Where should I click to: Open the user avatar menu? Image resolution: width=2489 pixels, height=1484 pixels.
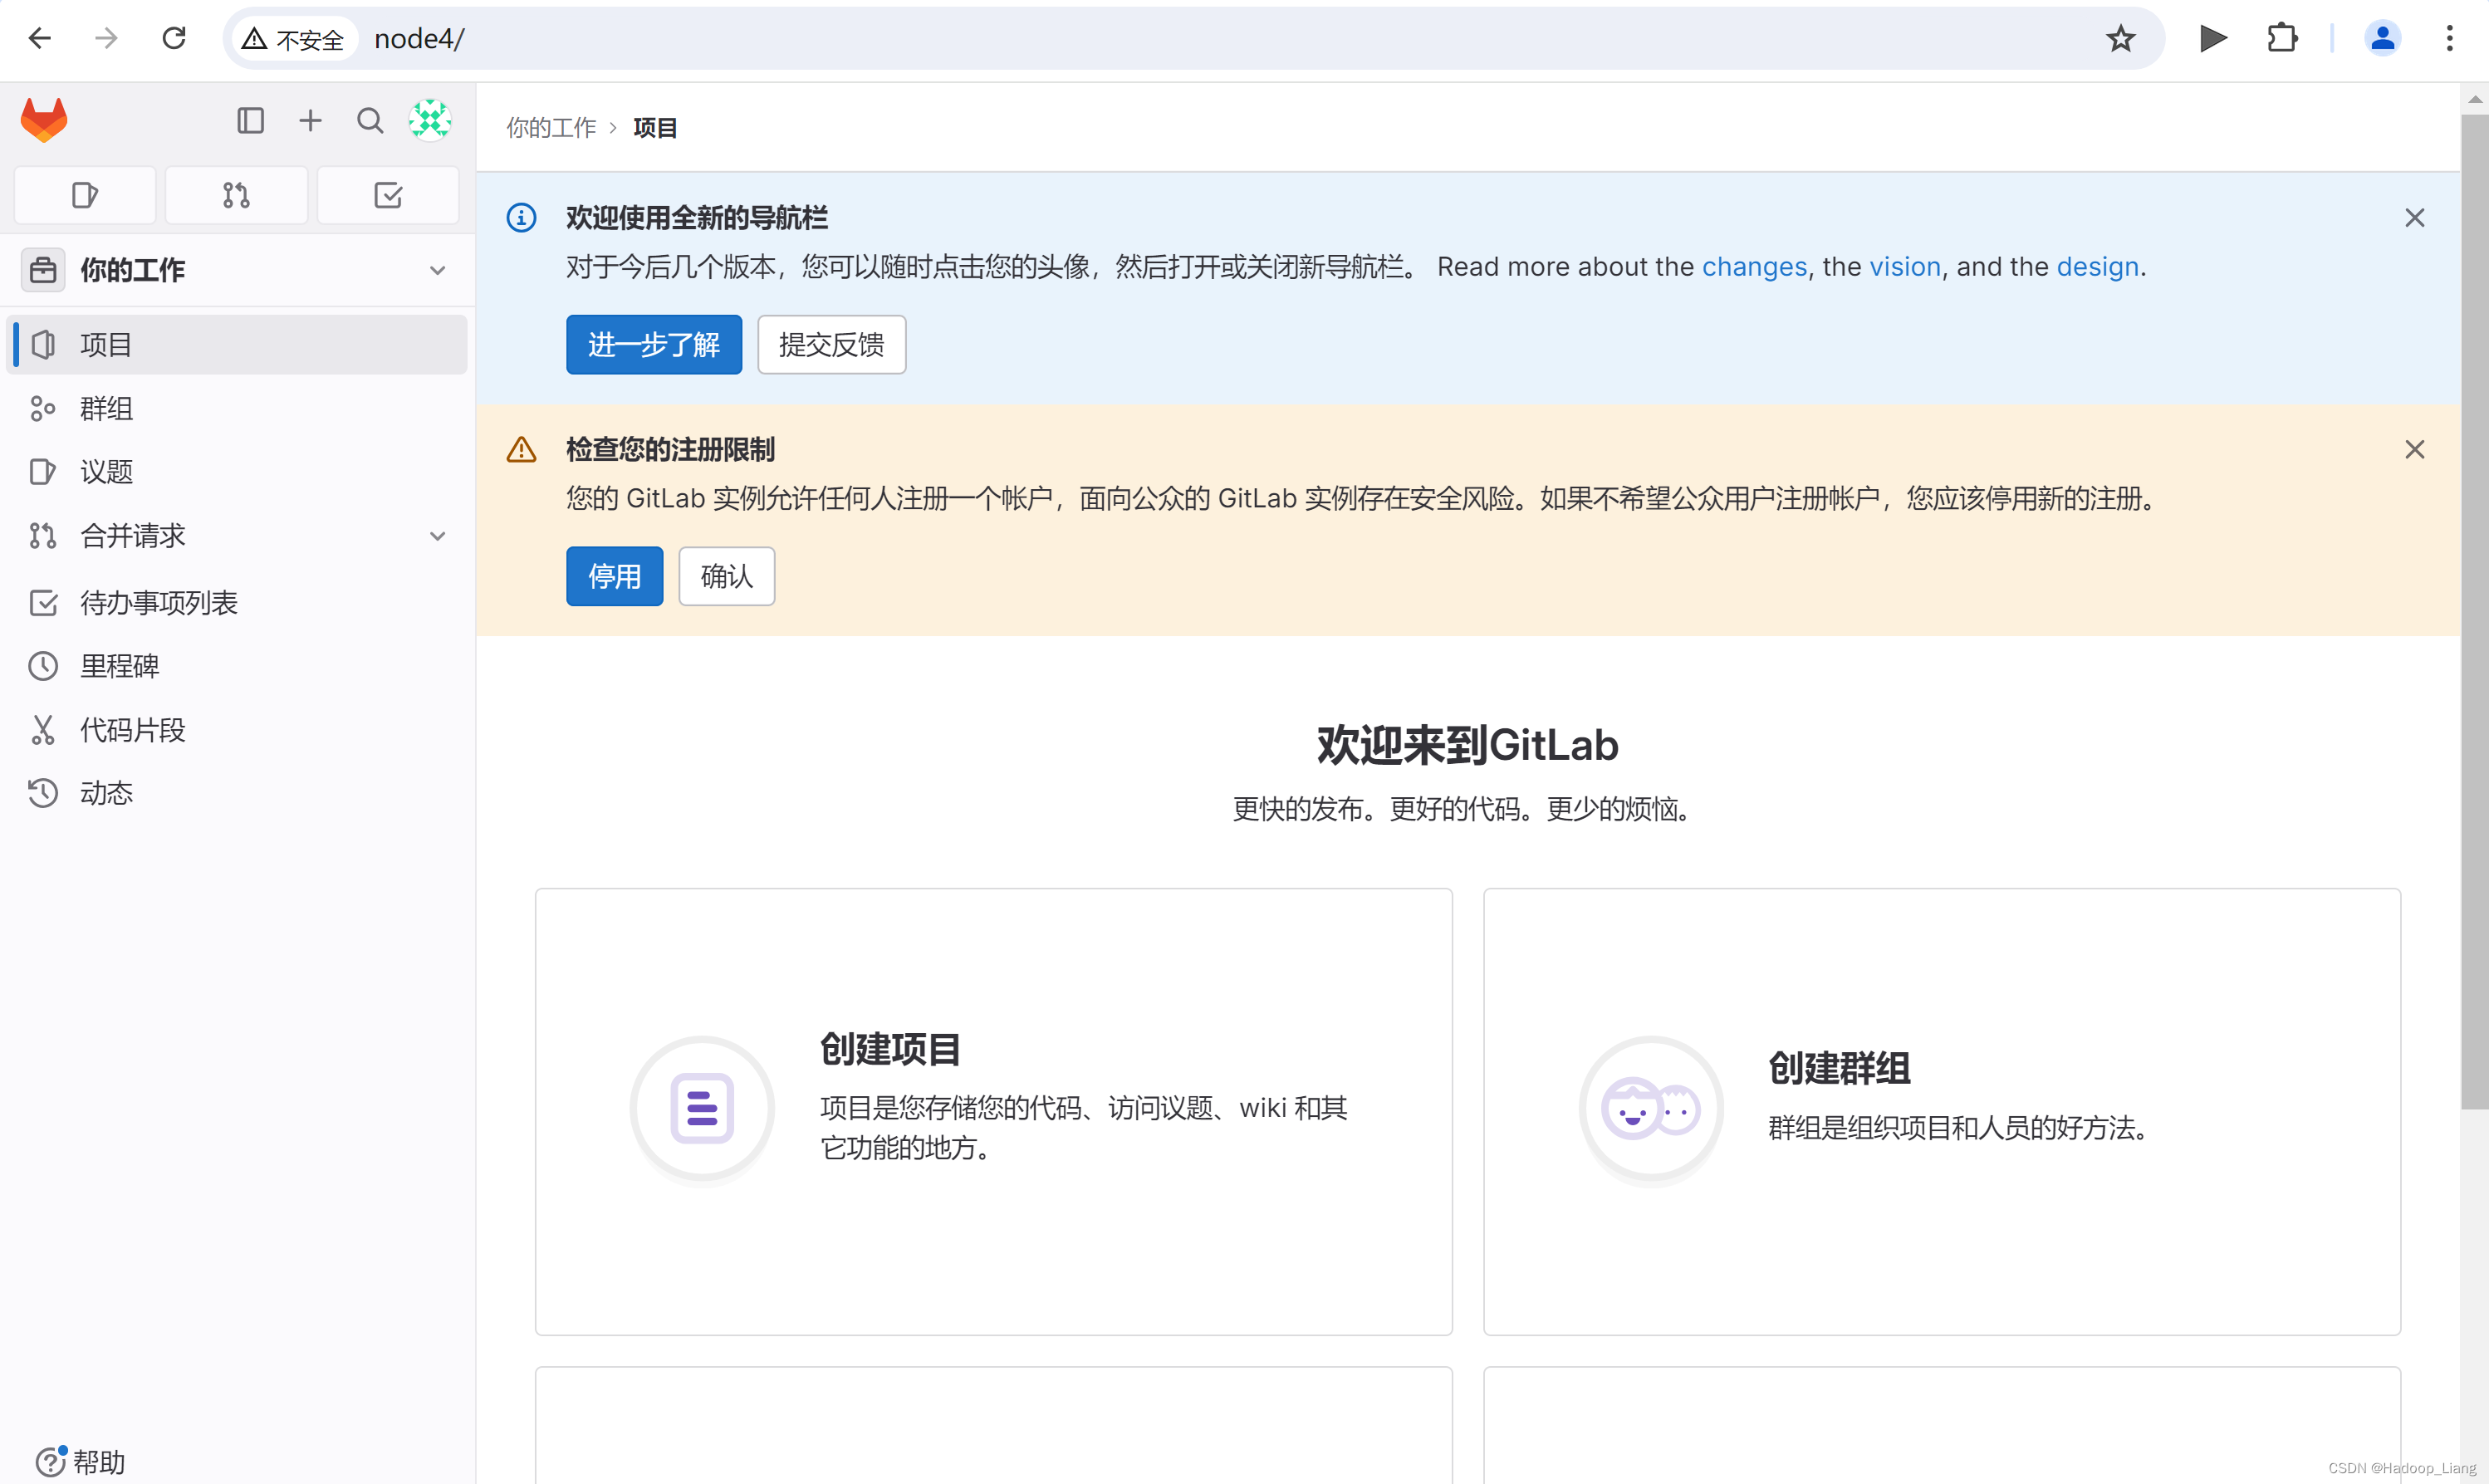point(430,121)
